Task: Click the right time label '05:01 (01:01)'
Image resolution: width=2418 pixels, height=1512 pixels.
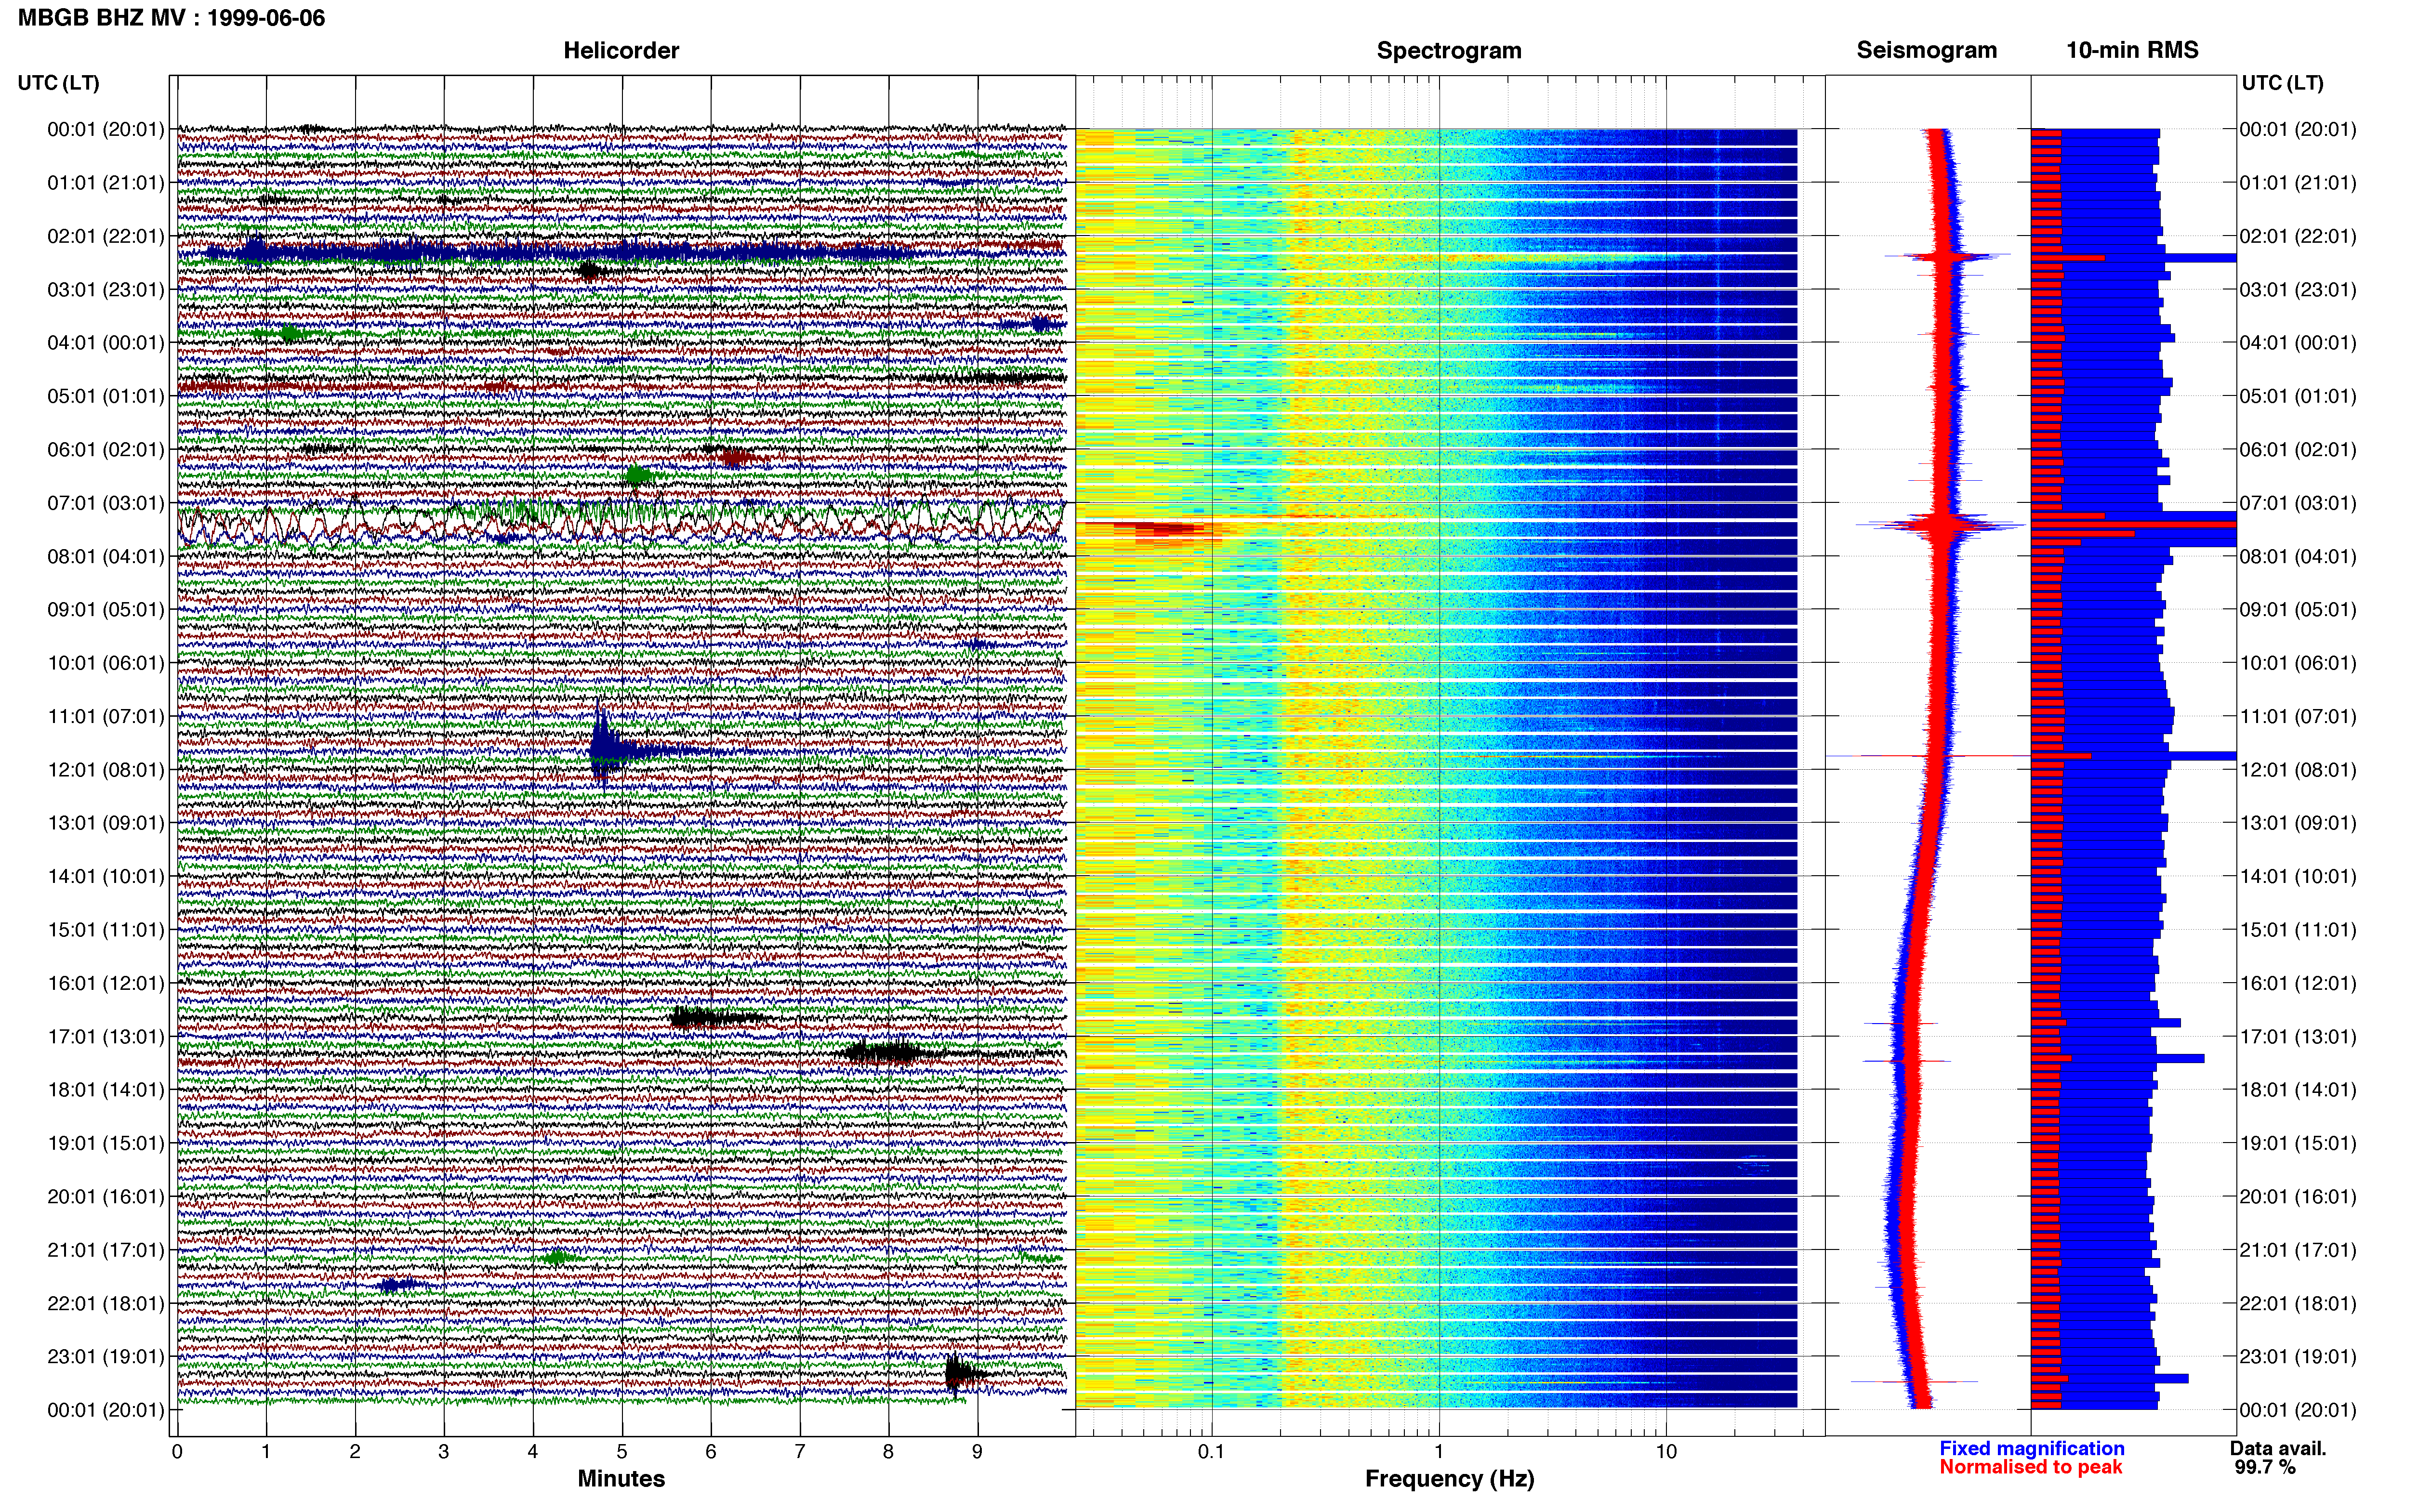Action: coord(2297,396)
